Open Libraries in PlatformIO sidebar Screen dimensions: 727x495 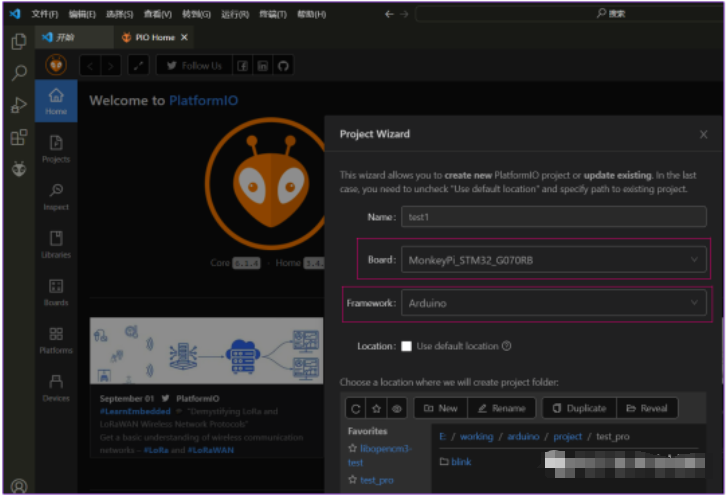pyautogui.click(x=56, y=245)
